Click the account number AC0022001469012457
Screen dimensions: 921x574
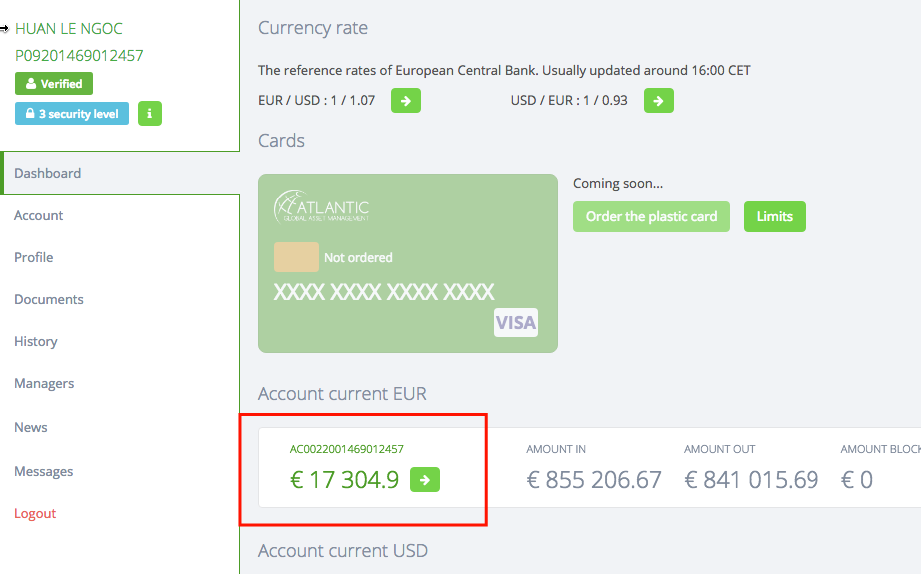point(347,449)
